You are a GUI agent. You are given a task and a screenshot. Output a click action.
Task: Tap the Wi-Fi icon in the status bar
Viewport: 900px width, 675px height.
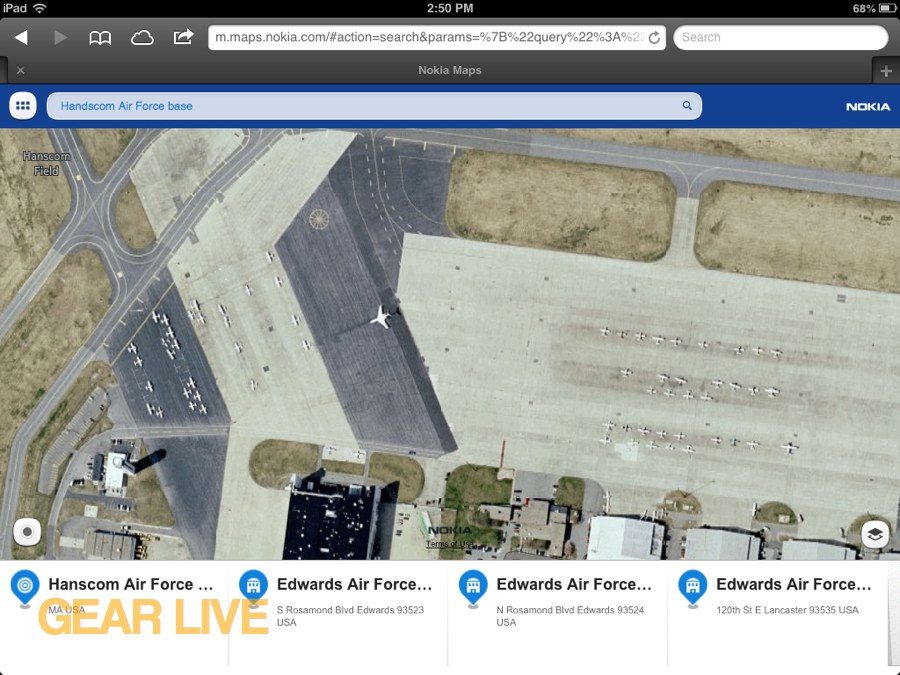pos(40,8)
